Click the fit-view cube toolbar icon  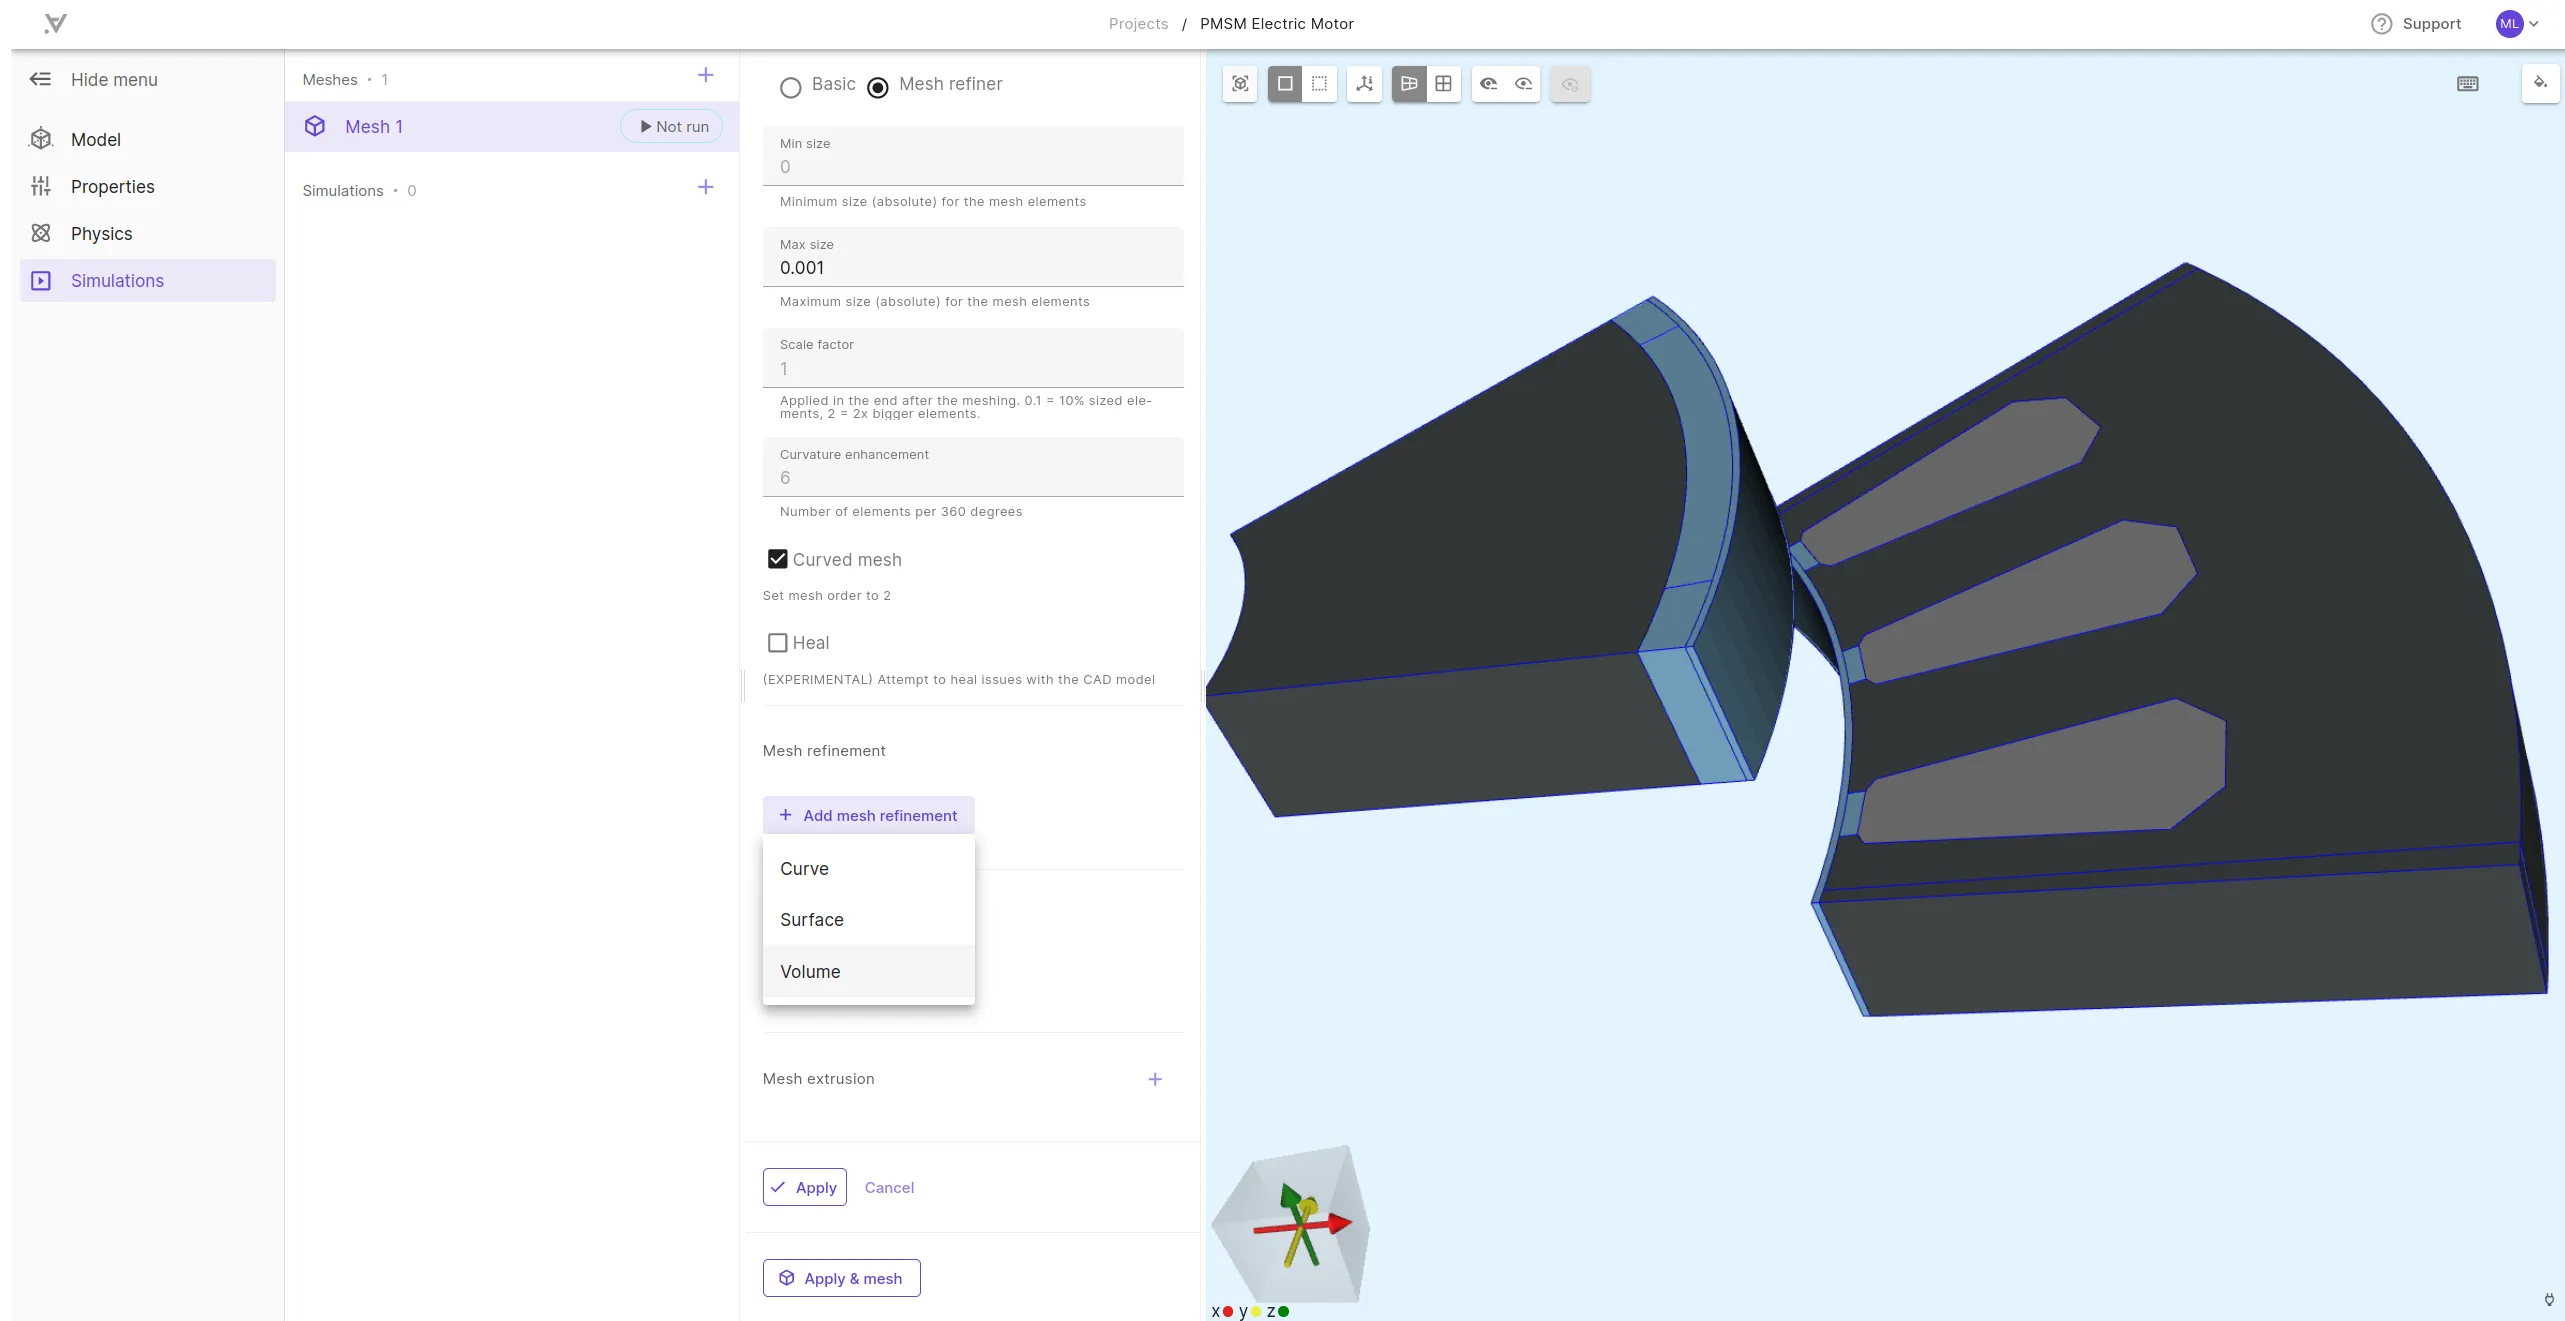click(1240, 84)
